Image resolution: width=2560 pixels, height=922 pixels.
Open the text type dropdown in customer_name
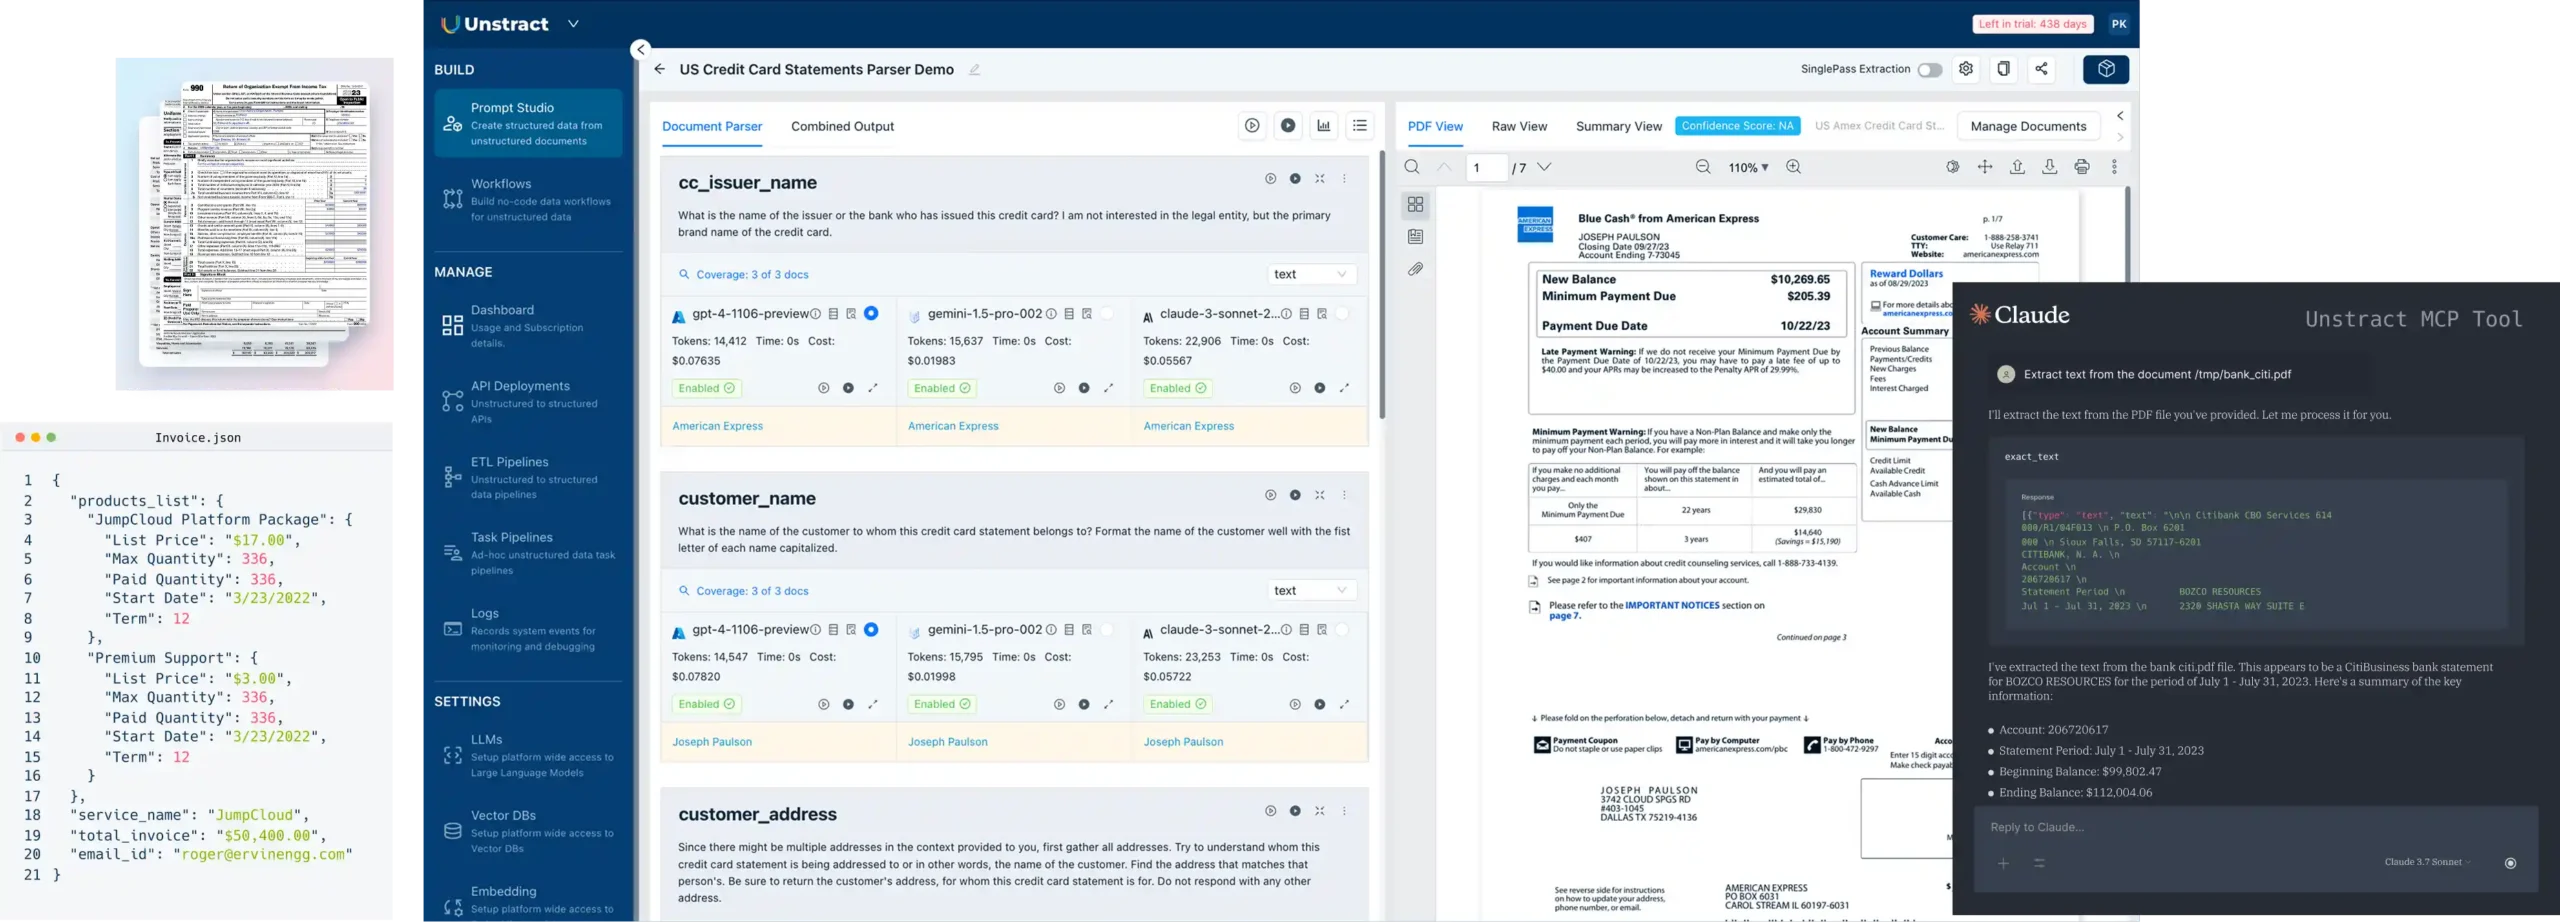[1311, 590]
